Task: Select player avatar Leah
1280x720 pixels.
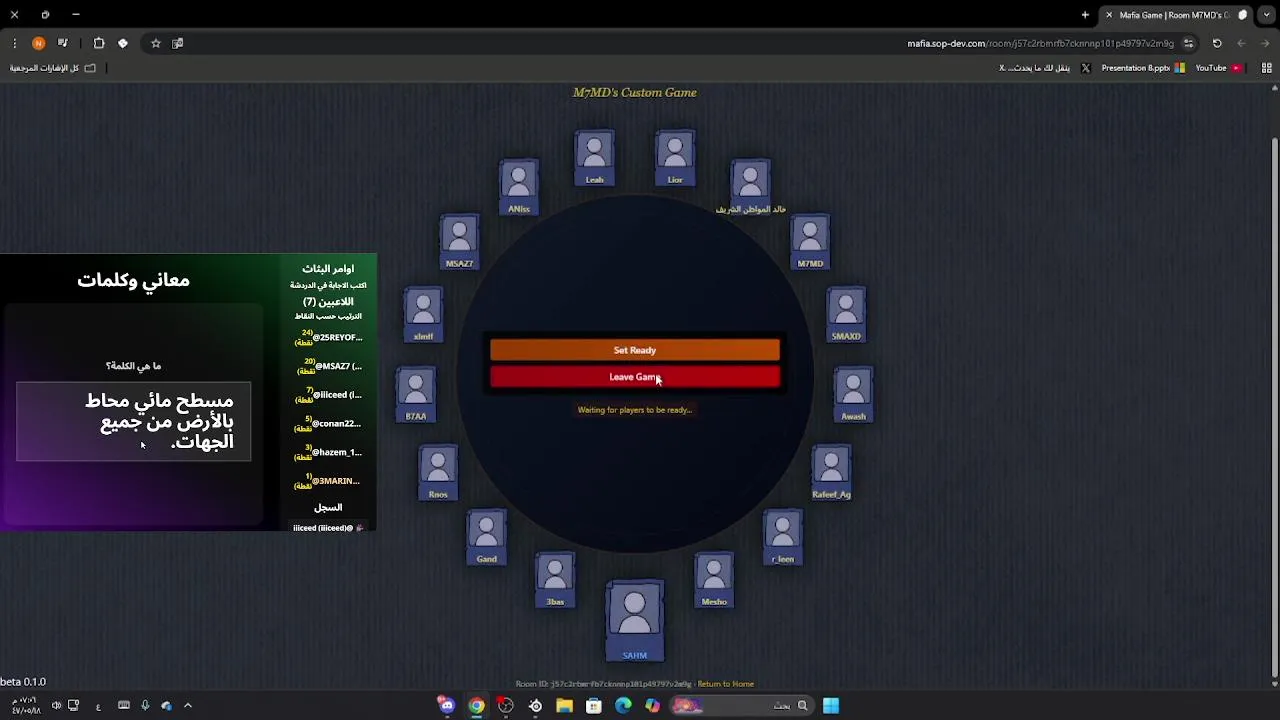Action: [594, 158]
